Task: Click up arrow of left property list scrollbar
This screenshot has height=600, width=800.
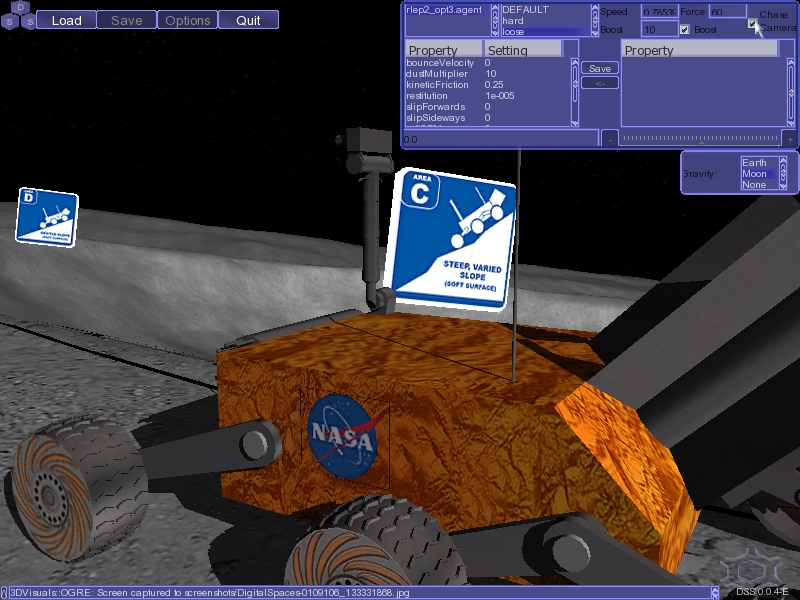Action: coord(575,62)
